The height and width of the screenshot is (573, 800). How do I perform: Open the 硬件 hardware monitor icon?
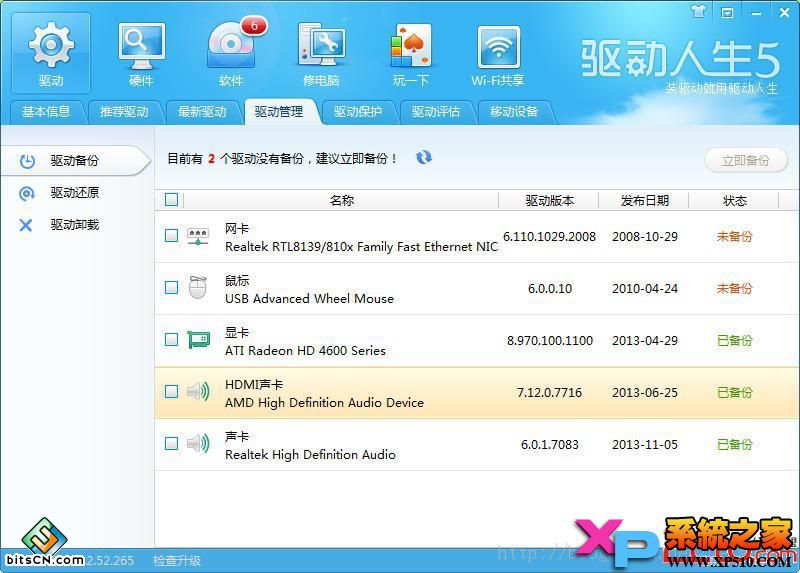coord(141,53)
